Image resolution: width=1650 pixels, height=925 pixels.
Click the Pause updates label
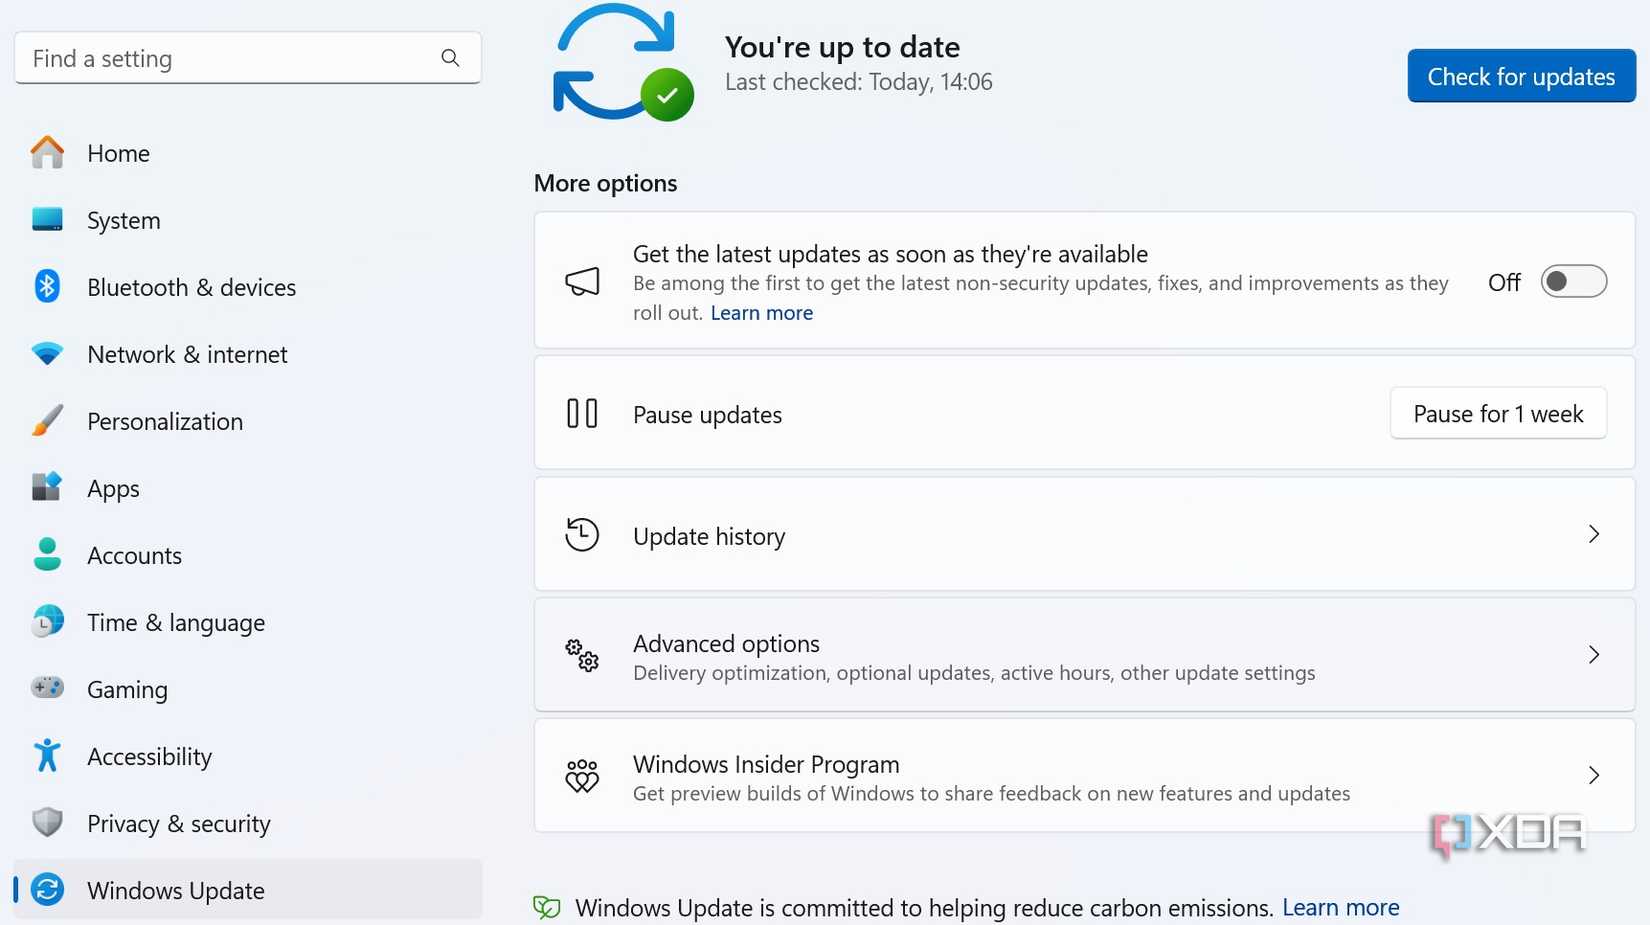707,415
